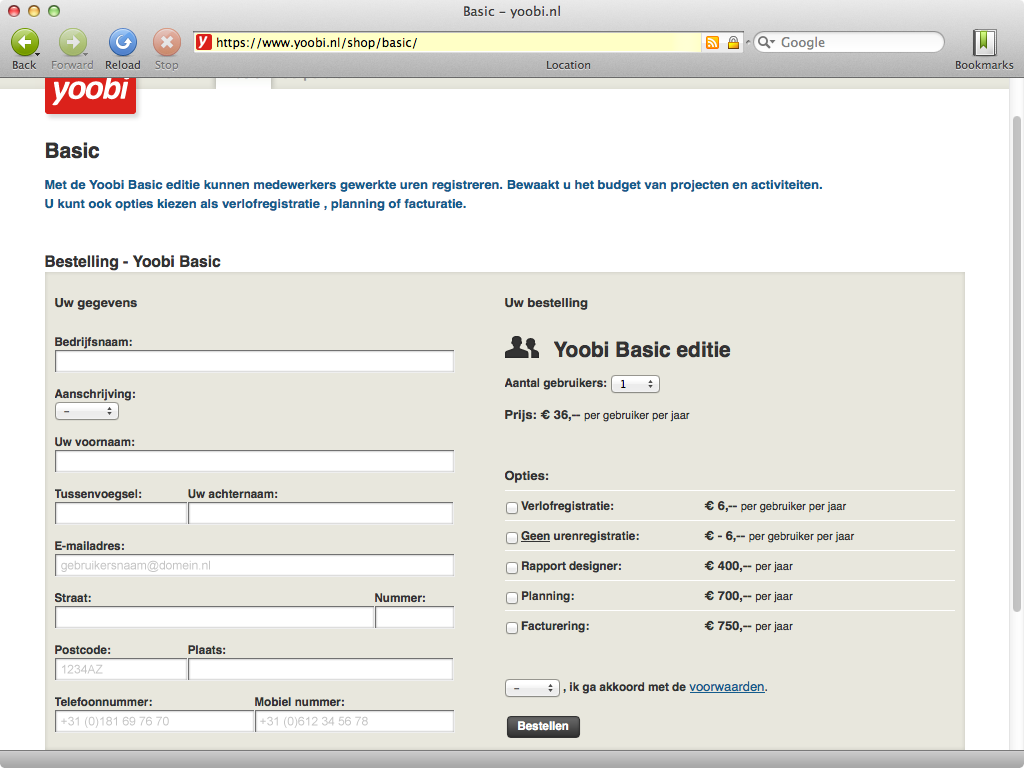Click the Postcode field
Viewport: 1024px width, 768px height.
point(121,669)
